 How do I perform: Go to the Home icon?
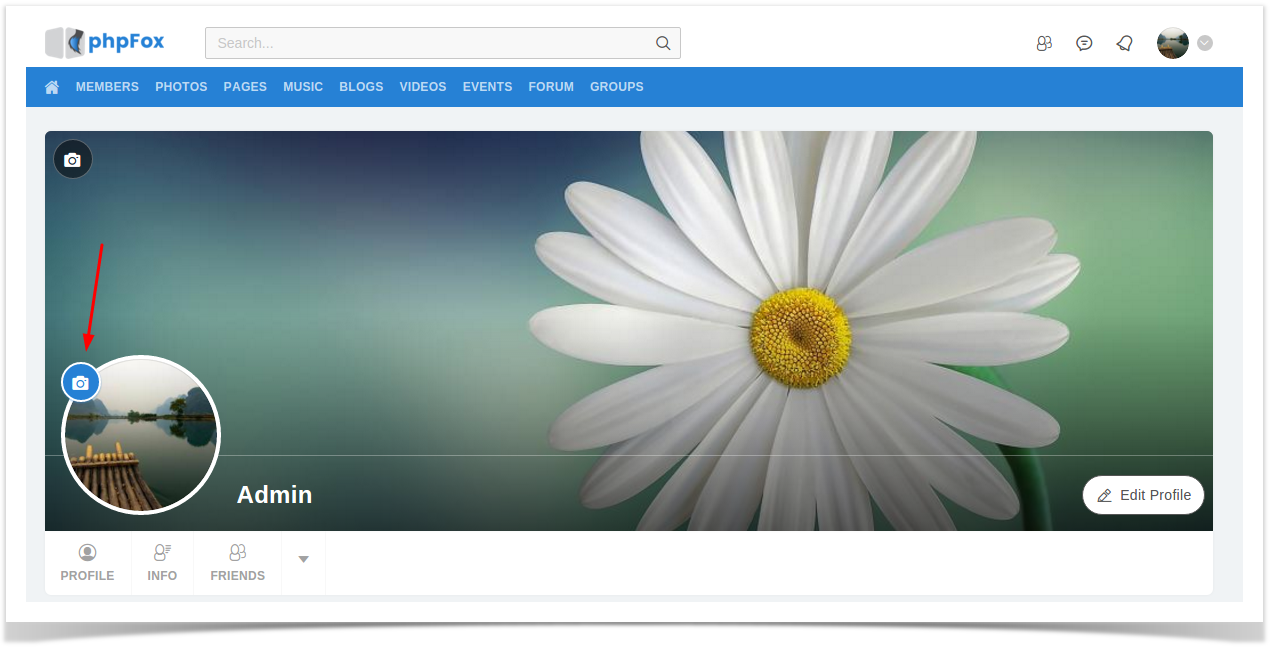pos(52,87)
